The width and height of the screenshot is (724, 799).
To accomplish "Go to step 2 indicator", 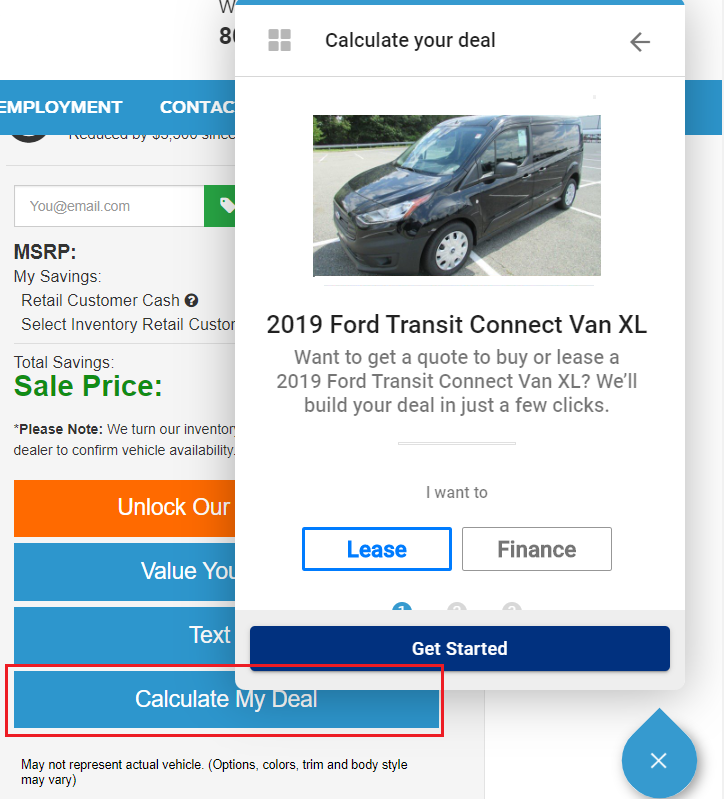I will (x=457, y=606).
